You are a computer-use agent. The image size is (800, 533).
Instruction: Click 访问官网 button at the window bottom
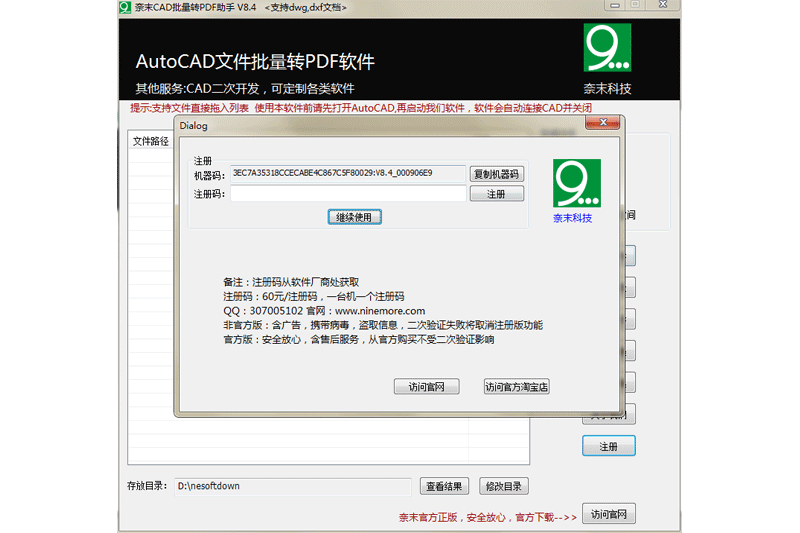click(609, 514)
